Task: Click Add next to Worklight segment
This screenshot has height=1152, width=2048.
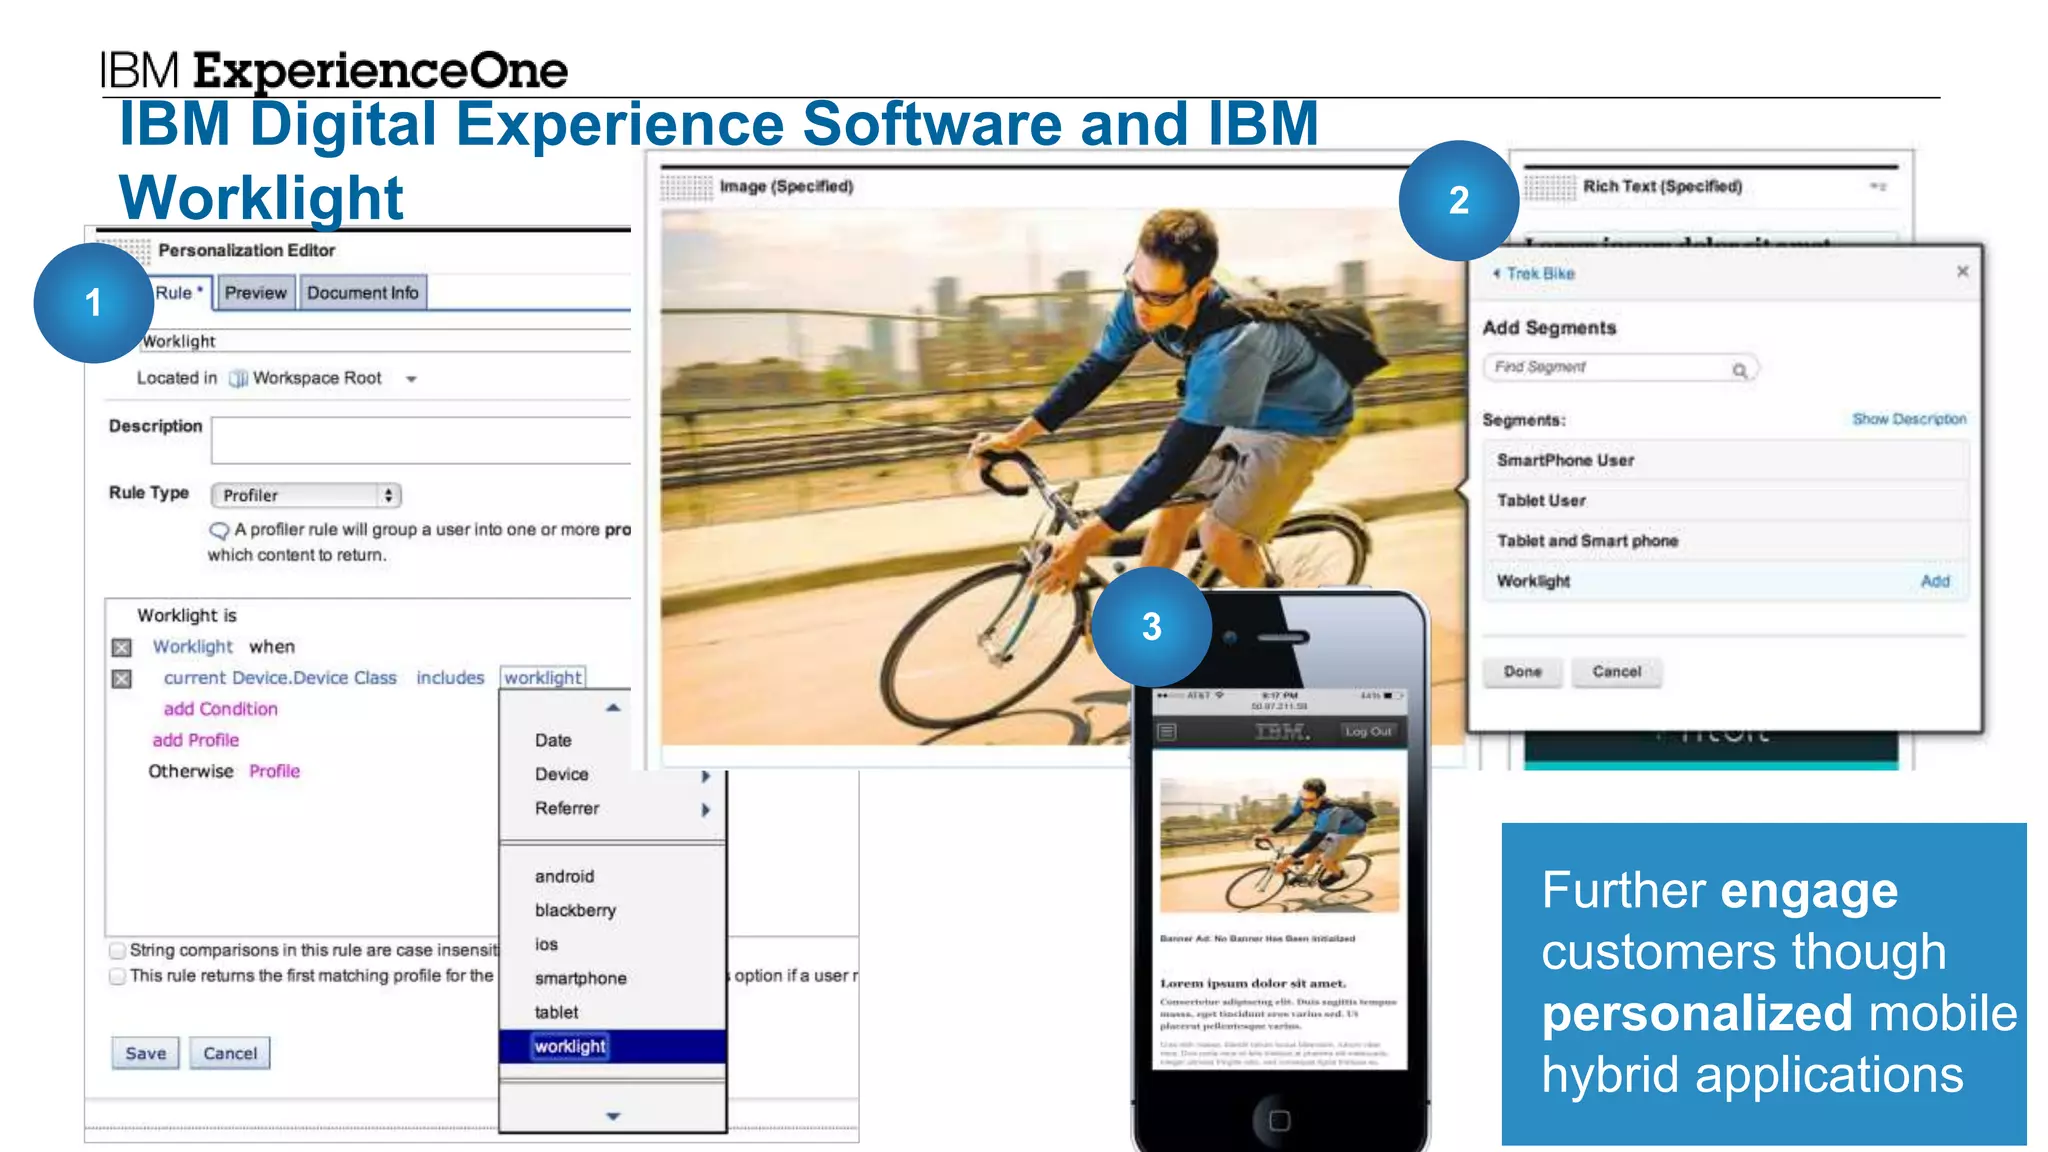Action: [1935, 582]
